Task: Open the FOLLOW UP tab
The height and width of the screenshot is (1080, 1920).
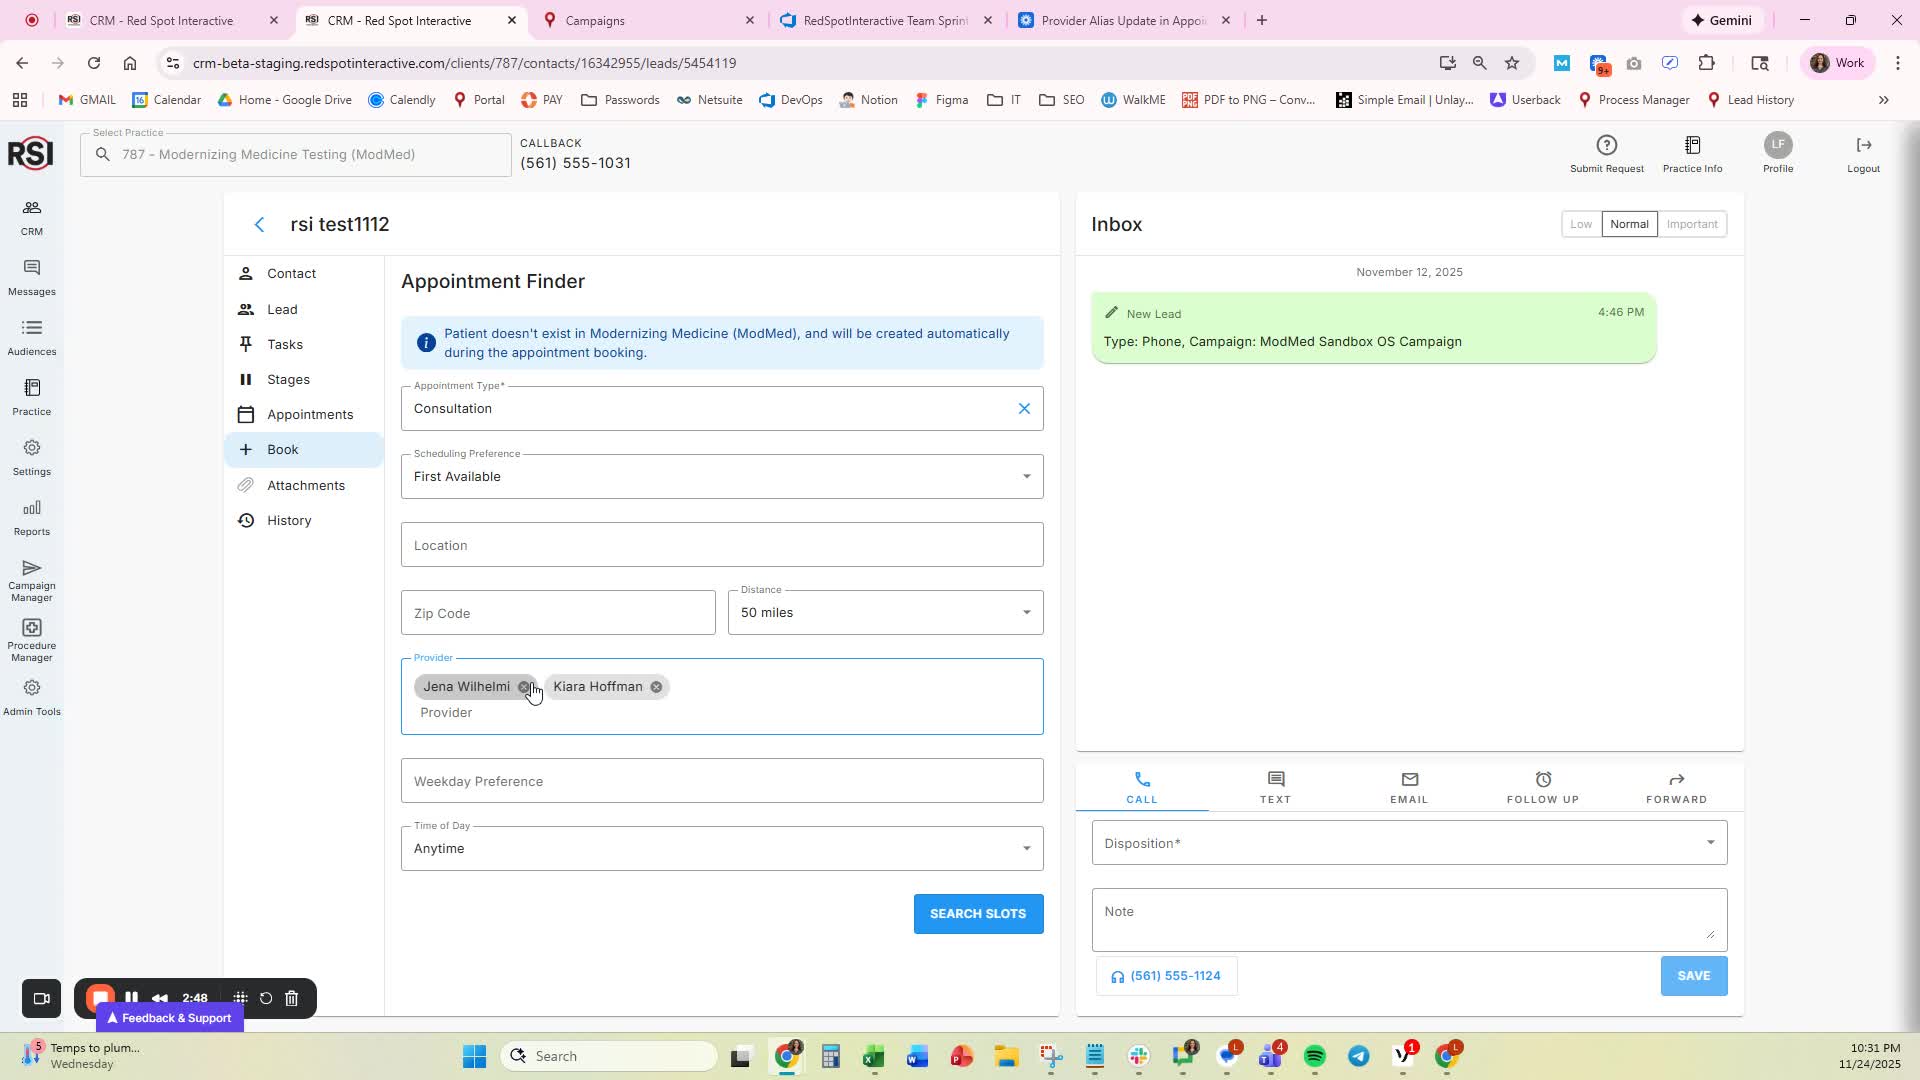Action: [1542, 787]
